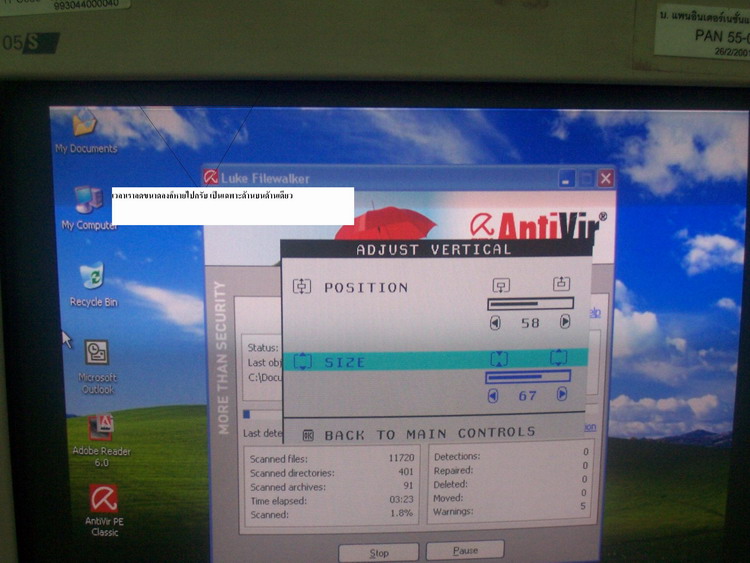
Task: Click the Status label in scan window
Action: point(263,348)
